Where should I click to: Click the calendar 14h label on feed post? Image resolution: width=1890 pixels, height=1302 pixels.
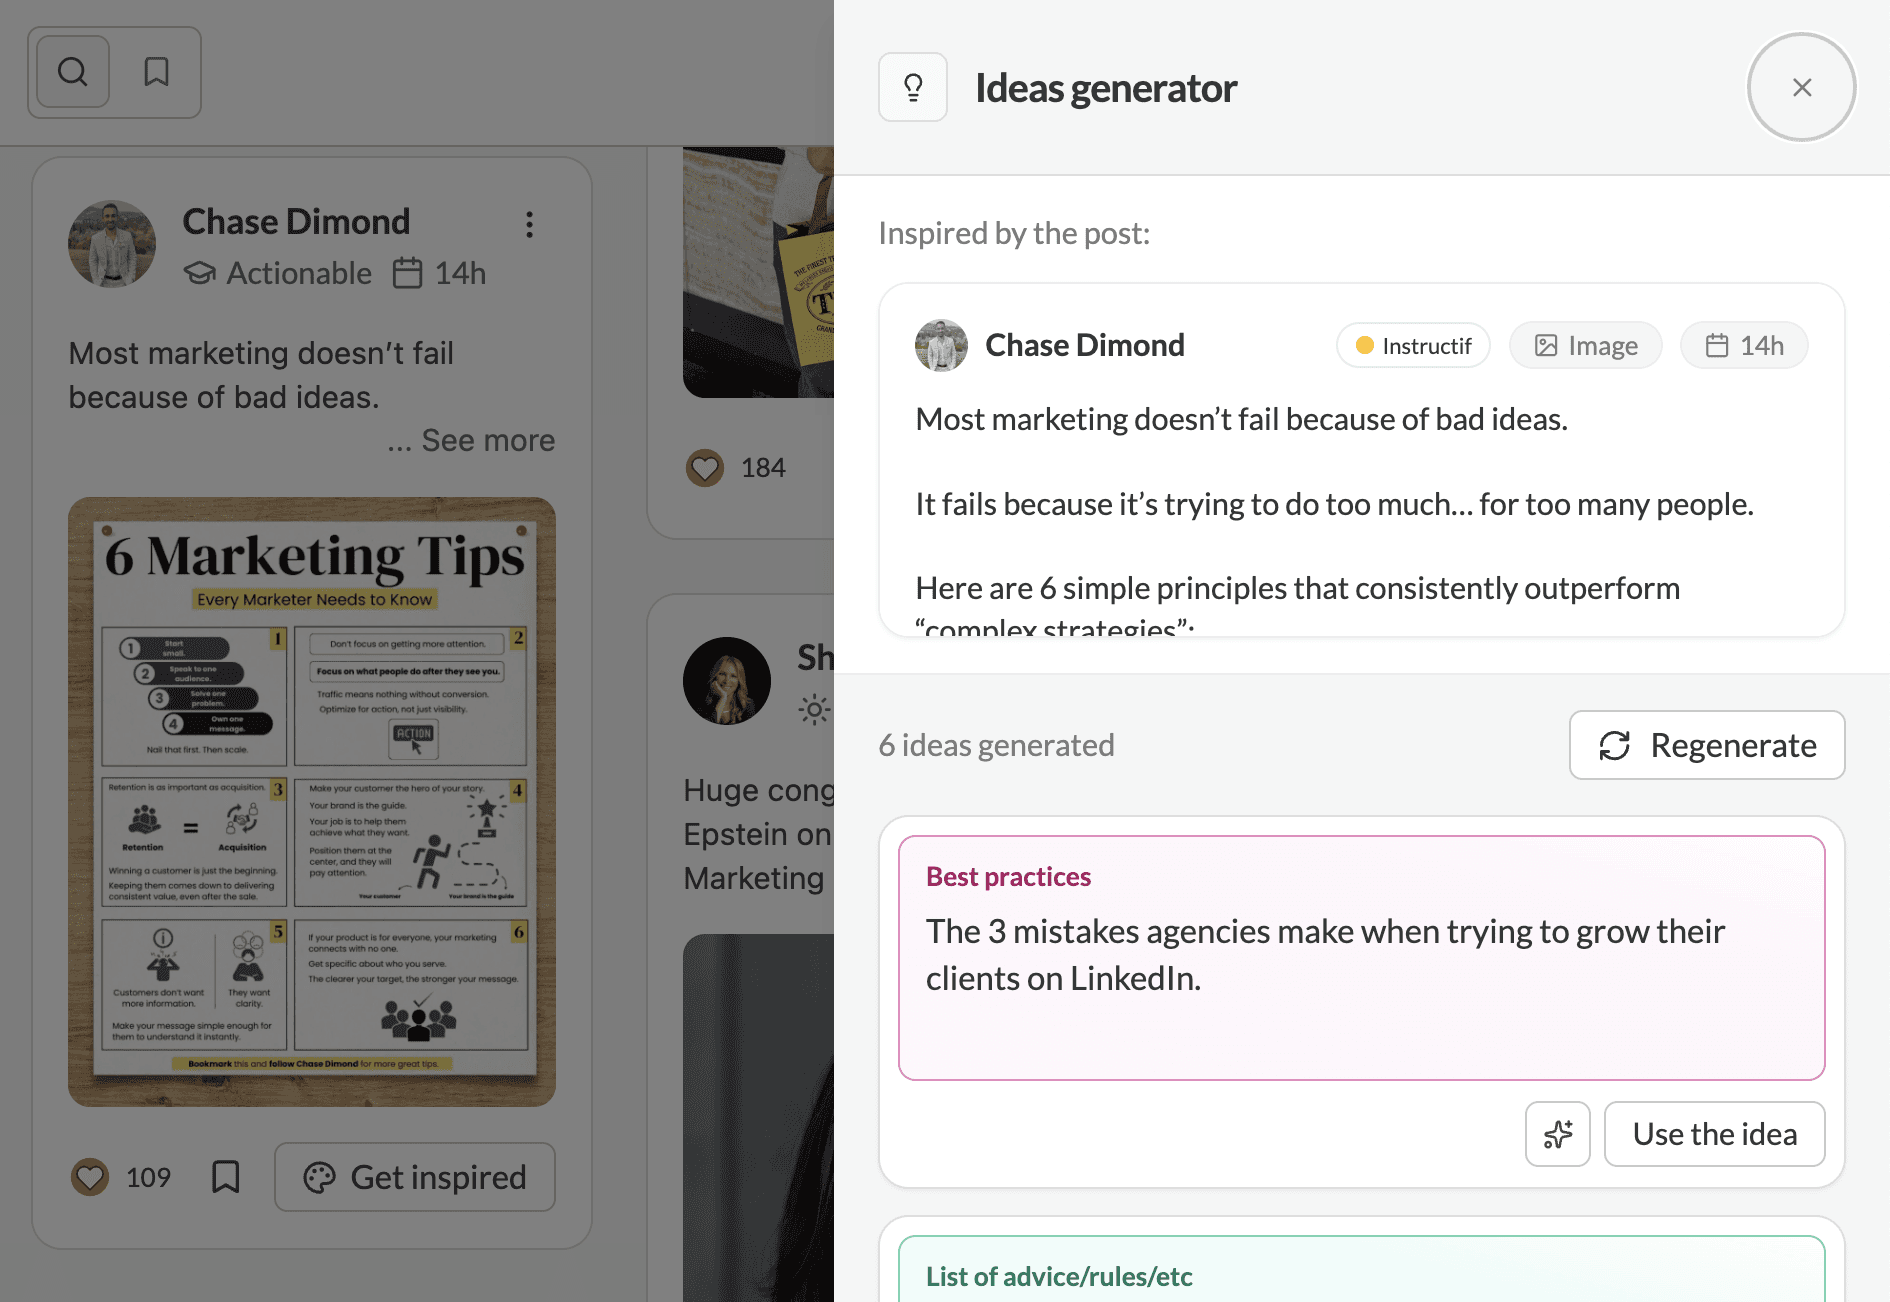tap(439, 273)
